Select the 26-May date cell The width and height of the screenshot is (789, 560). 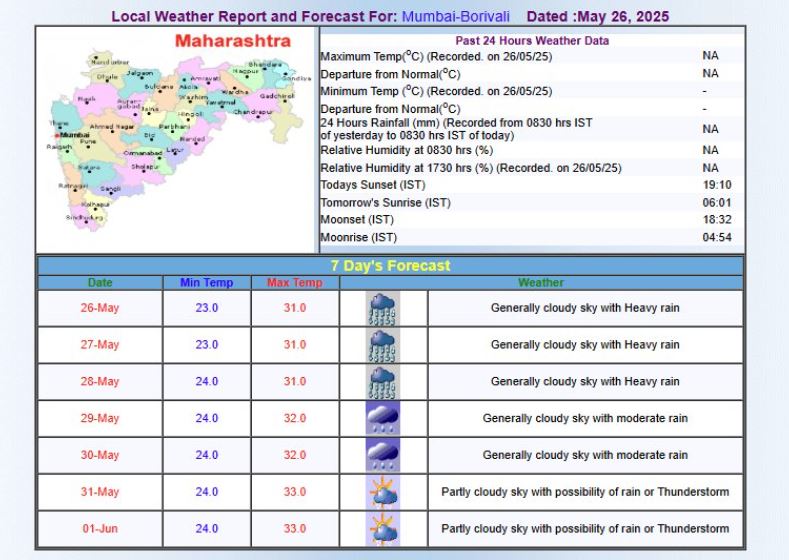pos(100,308)
